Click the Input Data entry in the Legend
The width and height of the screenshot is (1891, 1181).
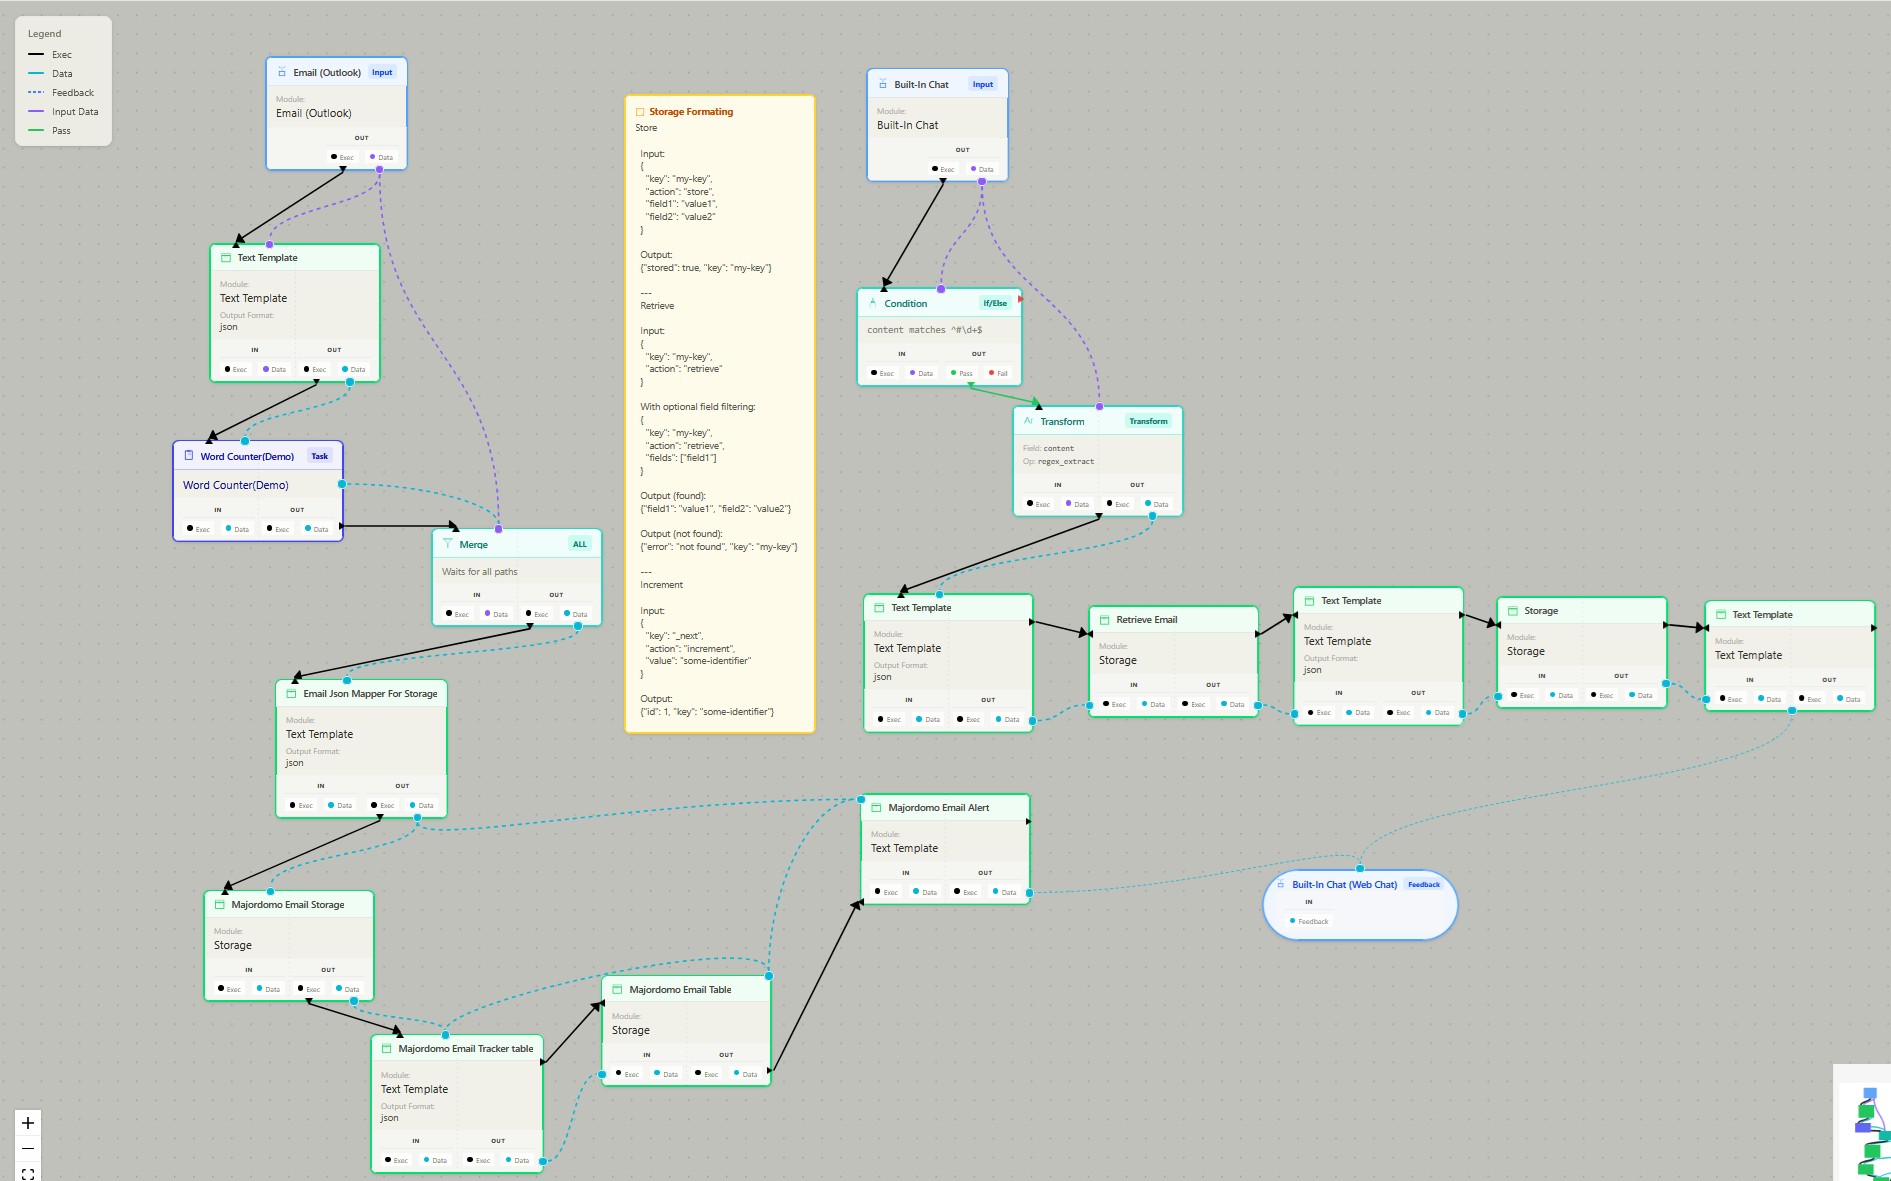[x=63, y=112]
